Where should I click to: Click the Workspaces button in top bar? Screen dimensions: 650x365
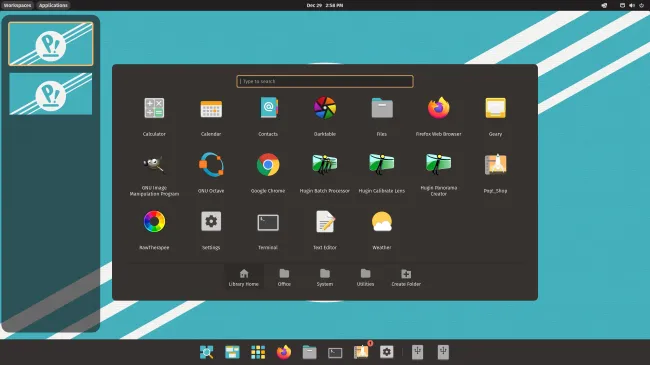[17, 5]
